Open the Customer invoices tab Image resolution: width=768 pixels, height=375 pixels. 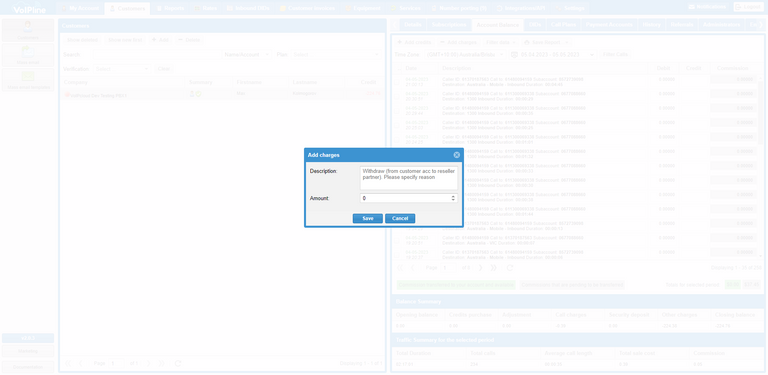[x=307, y=8]
